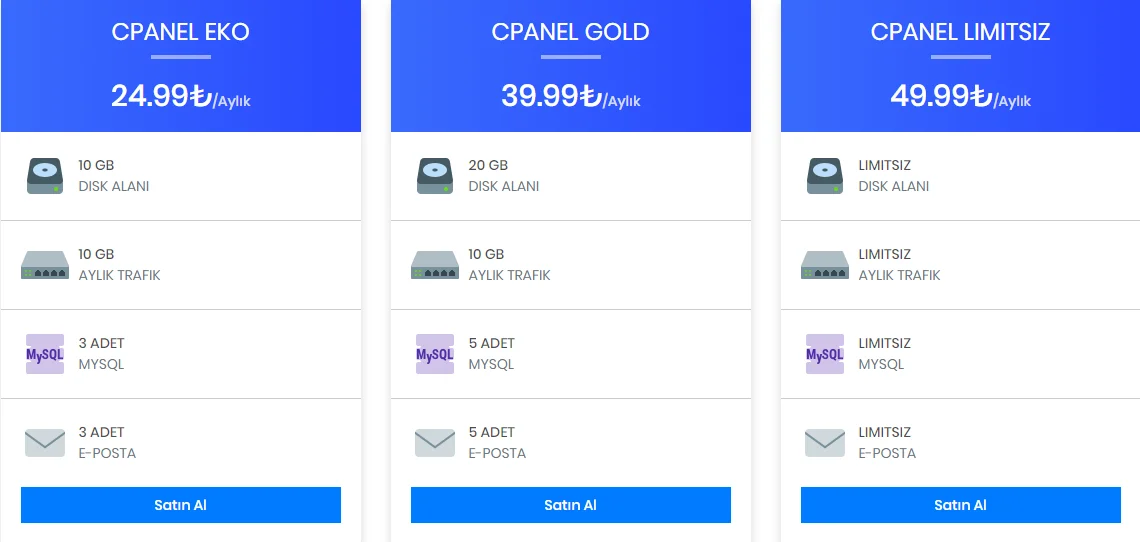Screen dimensions: 1140x542
Task: Click the envelope icon in CPANEL LIMITSIZ
Action: point(825,443)
